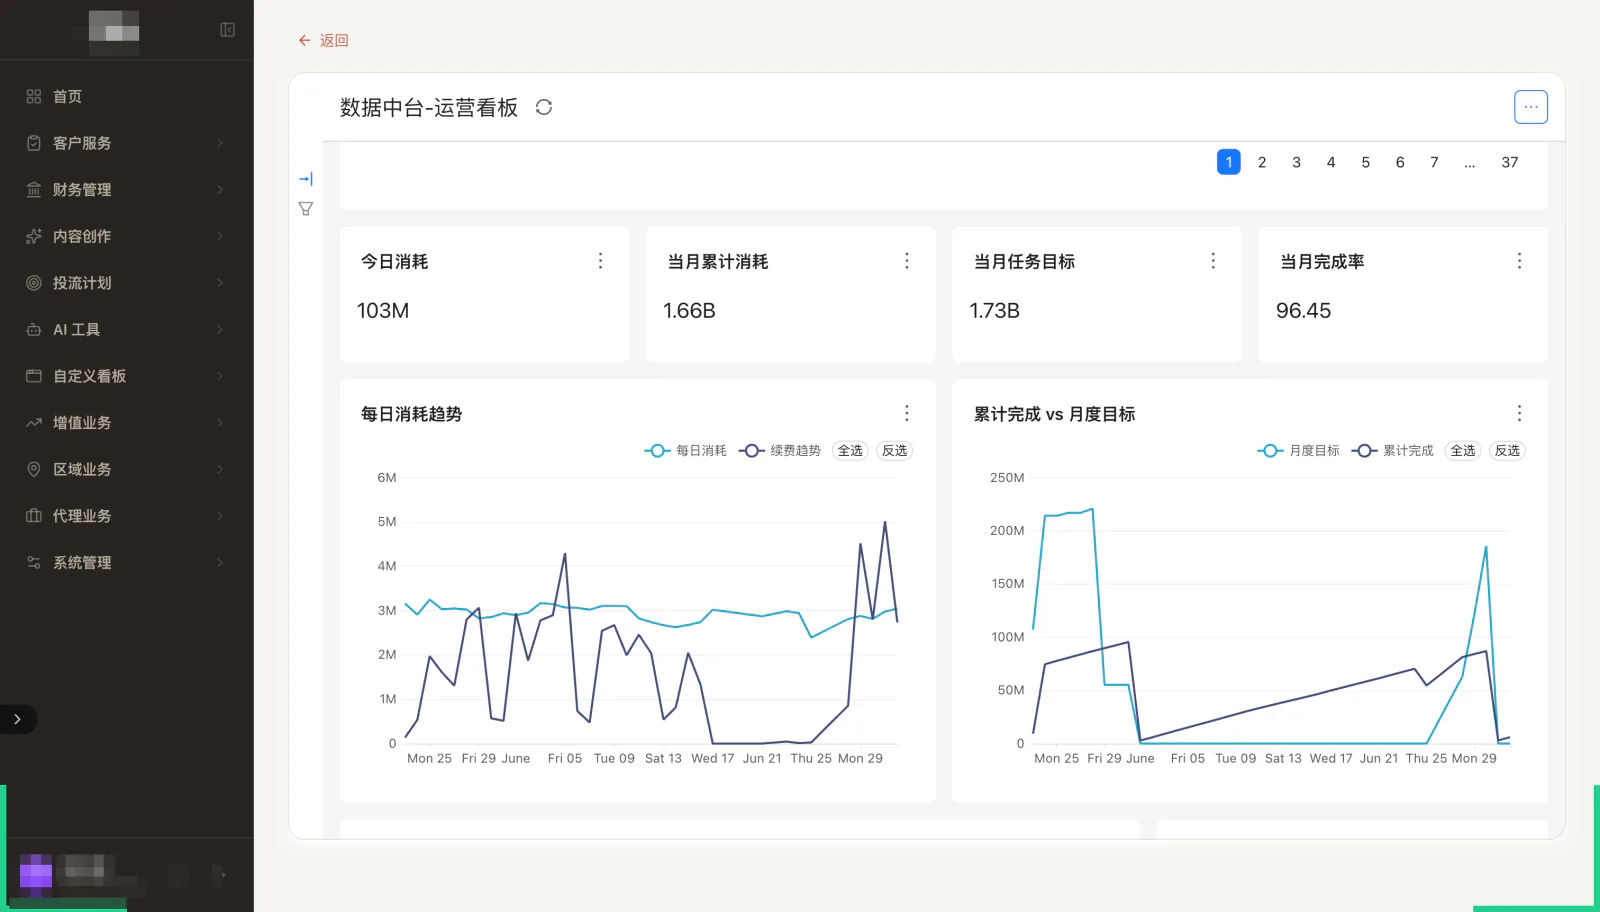Open the 今日消耗 card options menu
Viewport: 1600px width, 912px height.
600,261
